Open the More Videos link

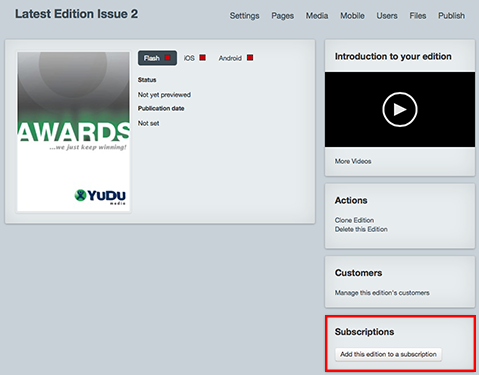pos(353,161)
